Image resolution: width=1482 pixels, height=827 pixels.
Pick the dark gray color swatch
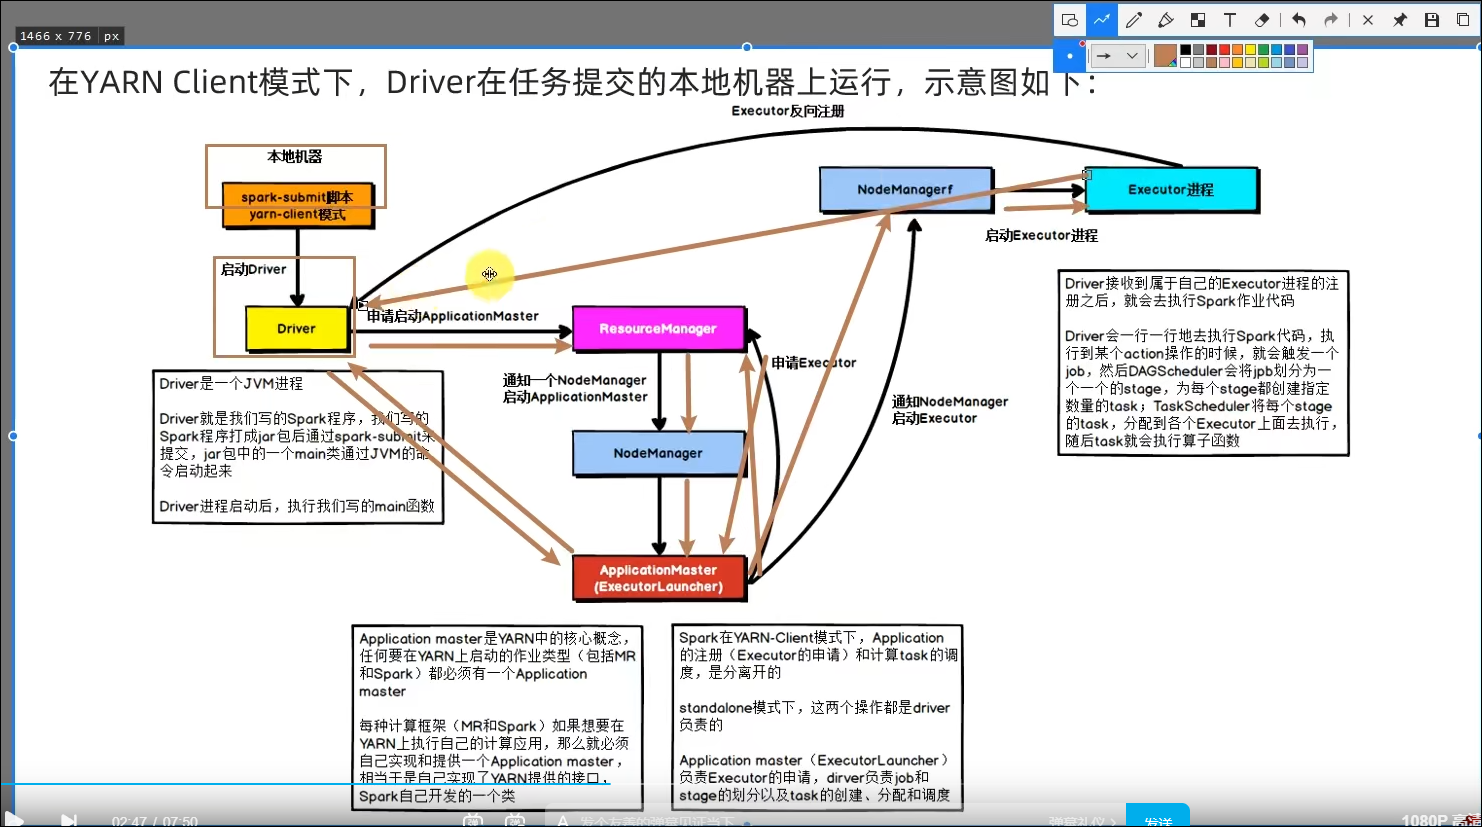click(x=1198, y=50)
